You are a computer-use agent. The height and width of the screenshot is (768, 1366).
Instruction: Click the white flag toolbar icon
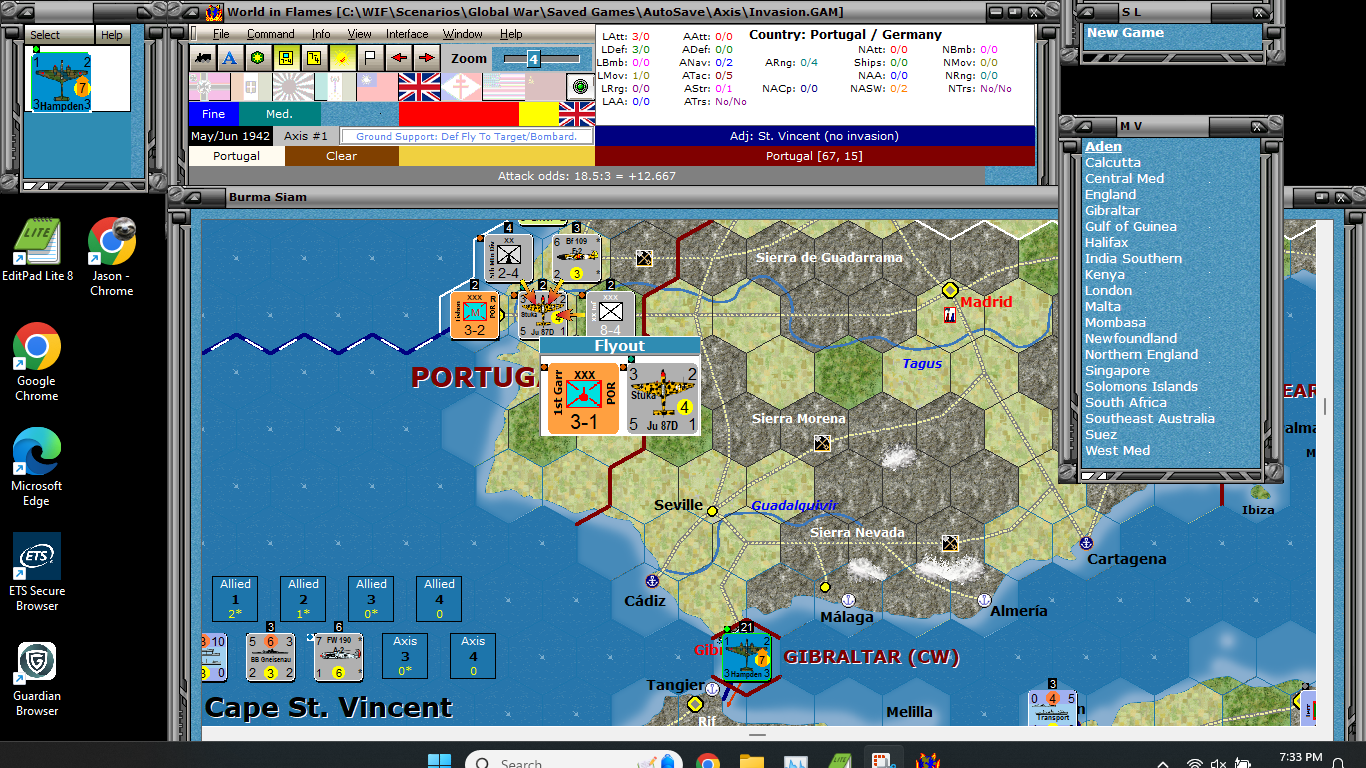click(370, 58)
